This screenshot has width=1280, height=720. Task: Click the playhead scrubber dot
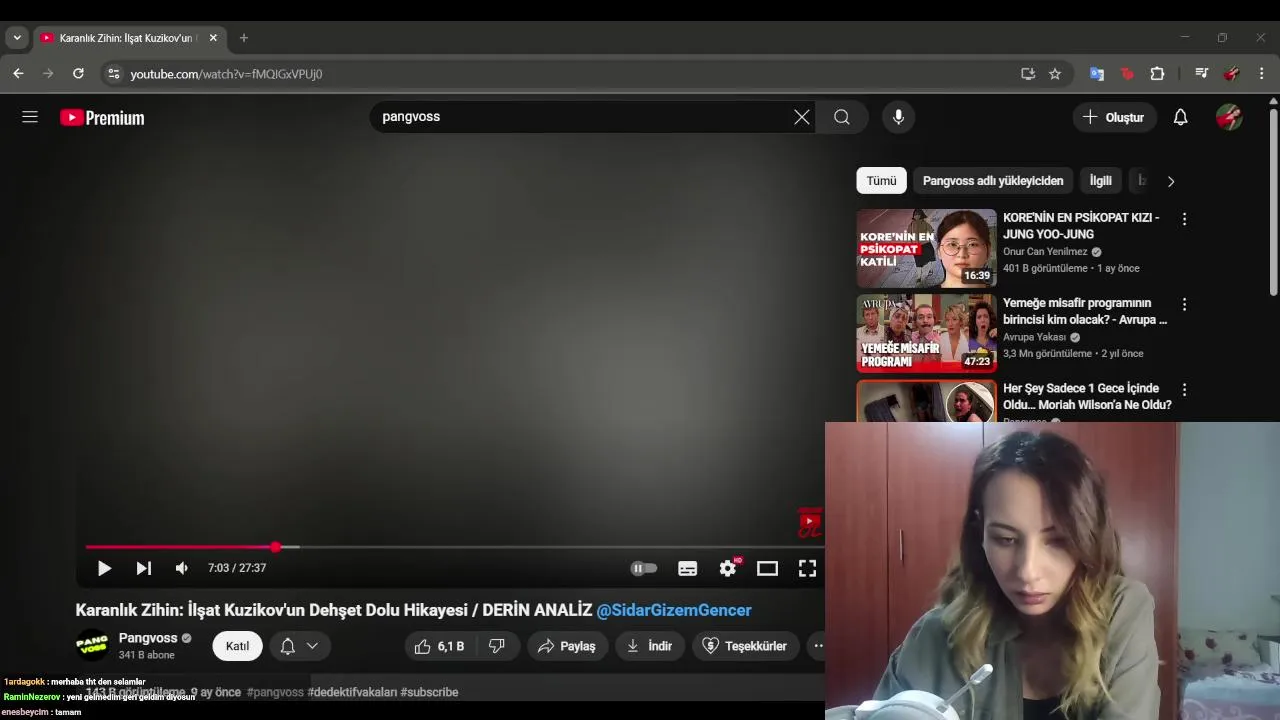275,547
